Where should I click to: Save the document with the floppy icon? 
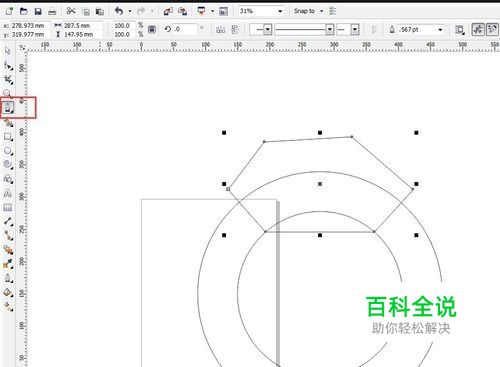coord(38,12)
